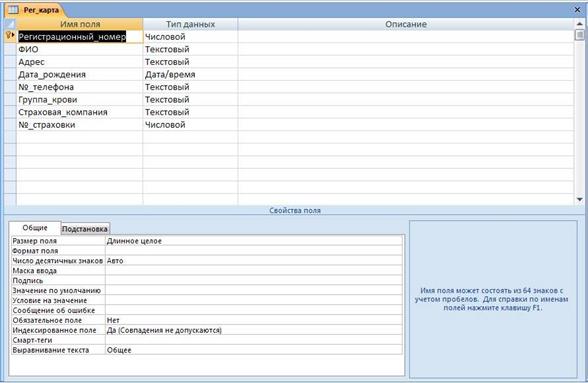Click description cell of ФИО row

tap(406, 49)
